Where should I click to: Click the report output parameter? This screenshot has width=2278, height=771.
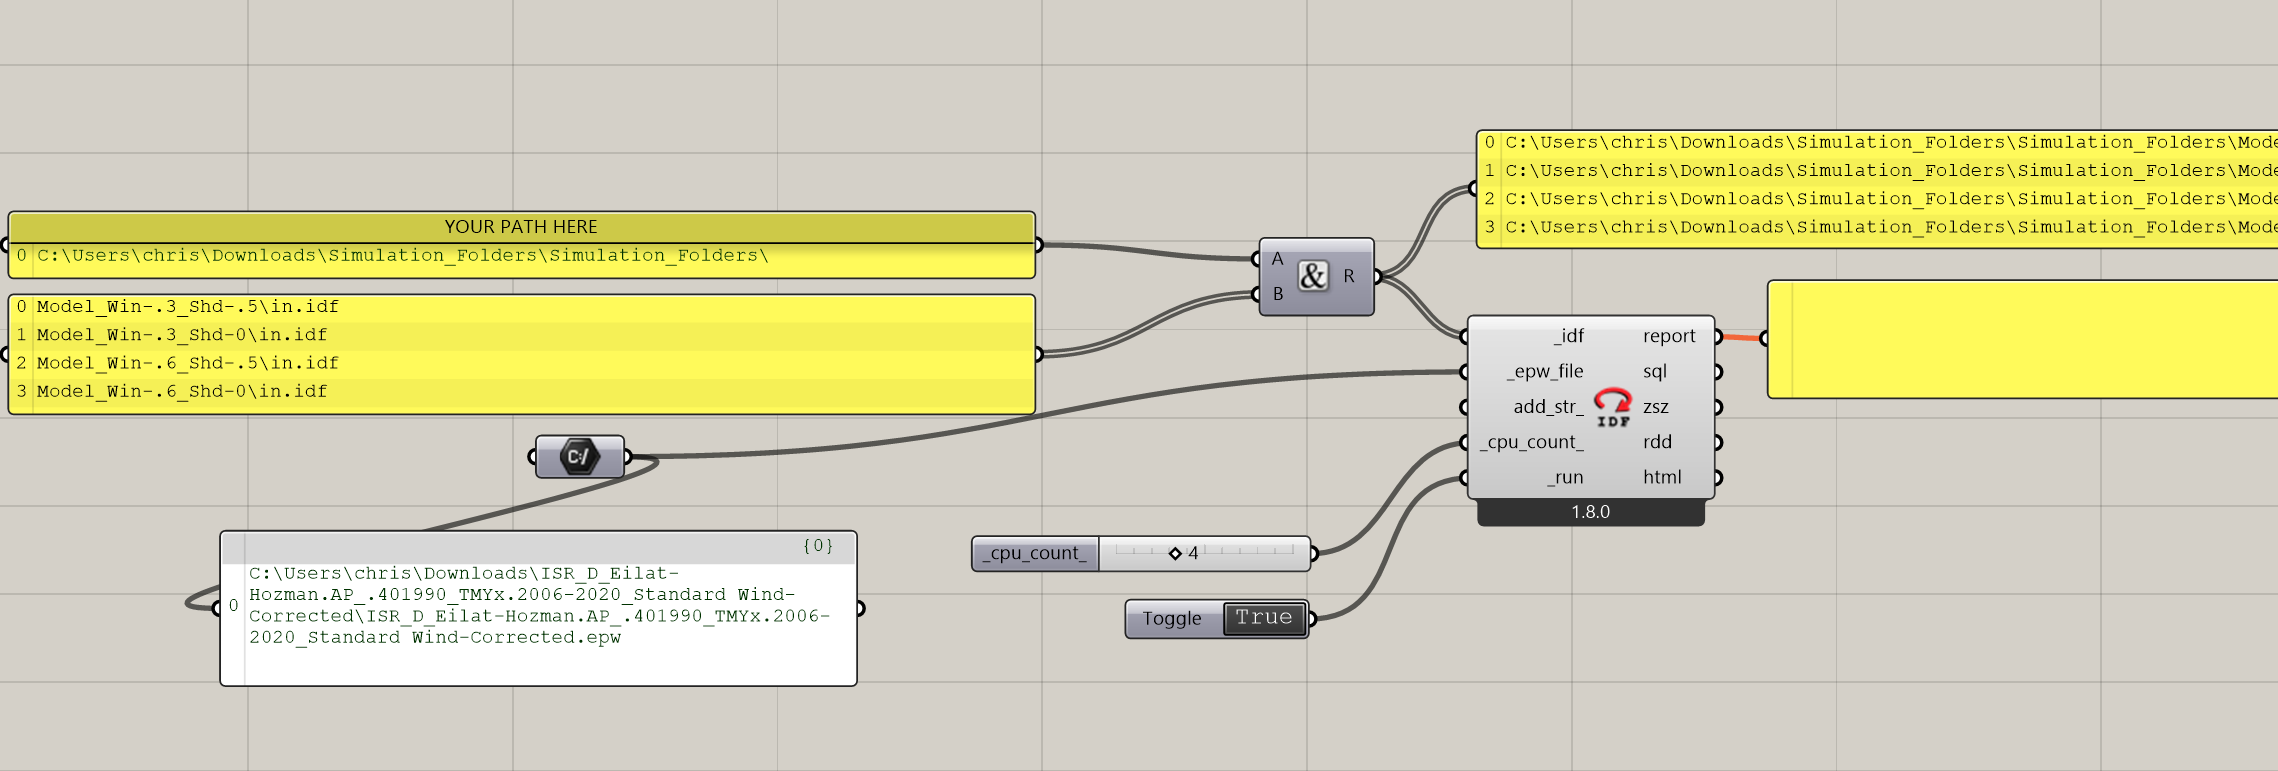pos(1669,336)
